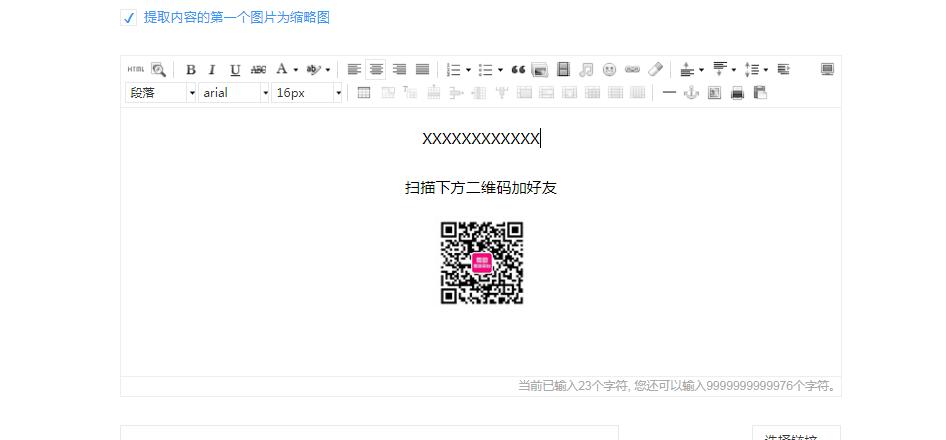This screenshot has width=946, height=440.
Task: Click the 提取内容的第一个图片为缩略图 label
Action: pos(236,18)
